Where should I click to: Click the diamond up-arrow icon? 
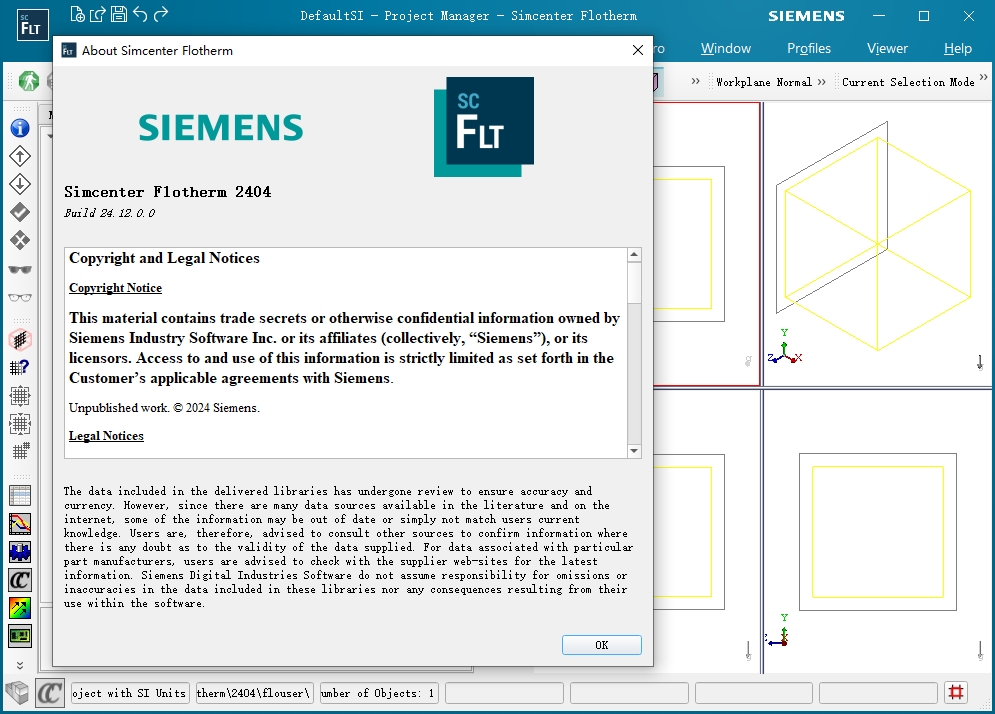click(x=20, y=156)
